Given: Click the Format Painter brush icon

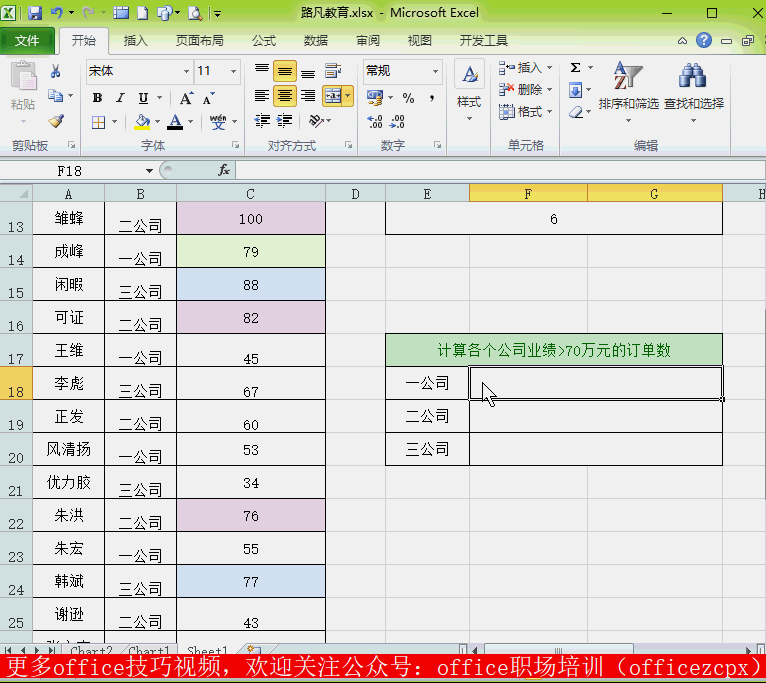Looking at the screenshot, I should [x=56, y=121].
